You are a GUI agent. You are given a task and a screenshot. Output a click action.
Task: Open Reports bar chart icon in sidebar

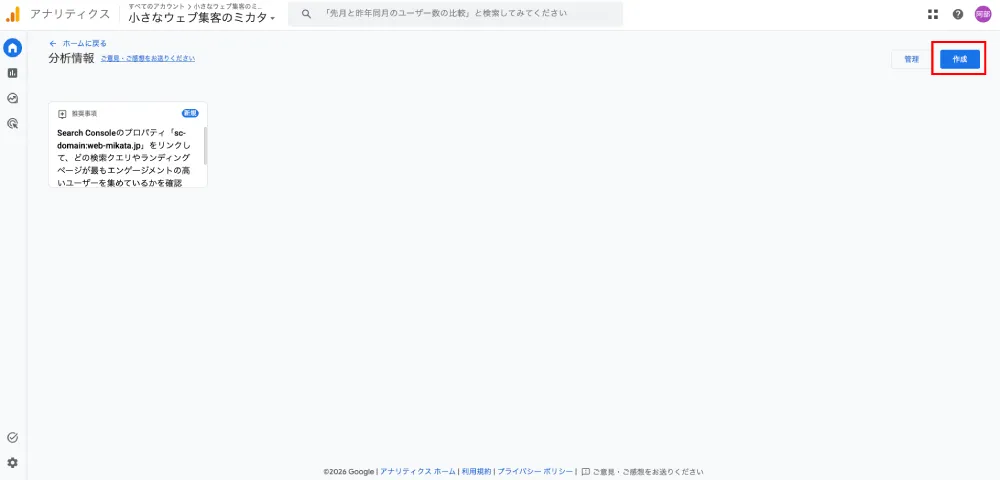pyautogui.click(x=13, y=73)
